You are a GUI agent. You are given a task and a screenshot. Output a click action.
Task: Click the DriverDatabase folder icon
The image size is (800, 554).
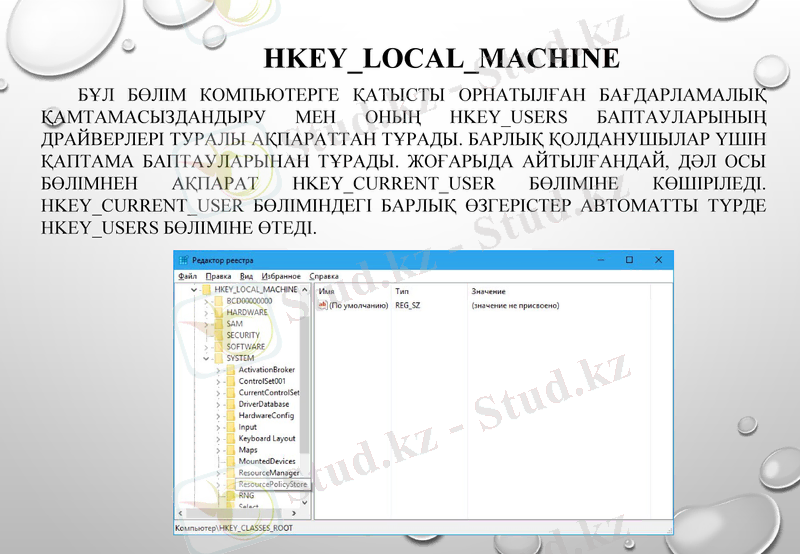pos(231,404)
